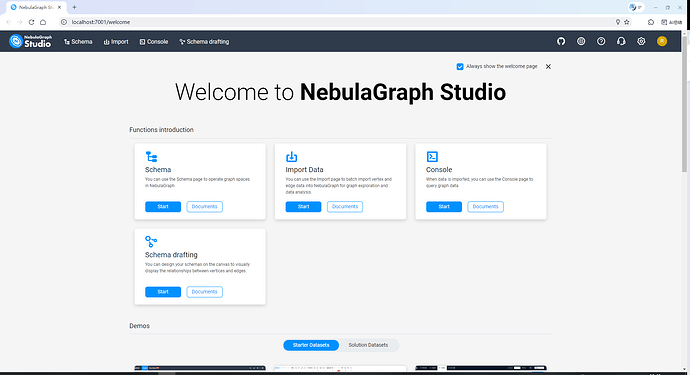The image size is (690, 375).
Task: Open the settings gear icon
Action: point(641,41)
